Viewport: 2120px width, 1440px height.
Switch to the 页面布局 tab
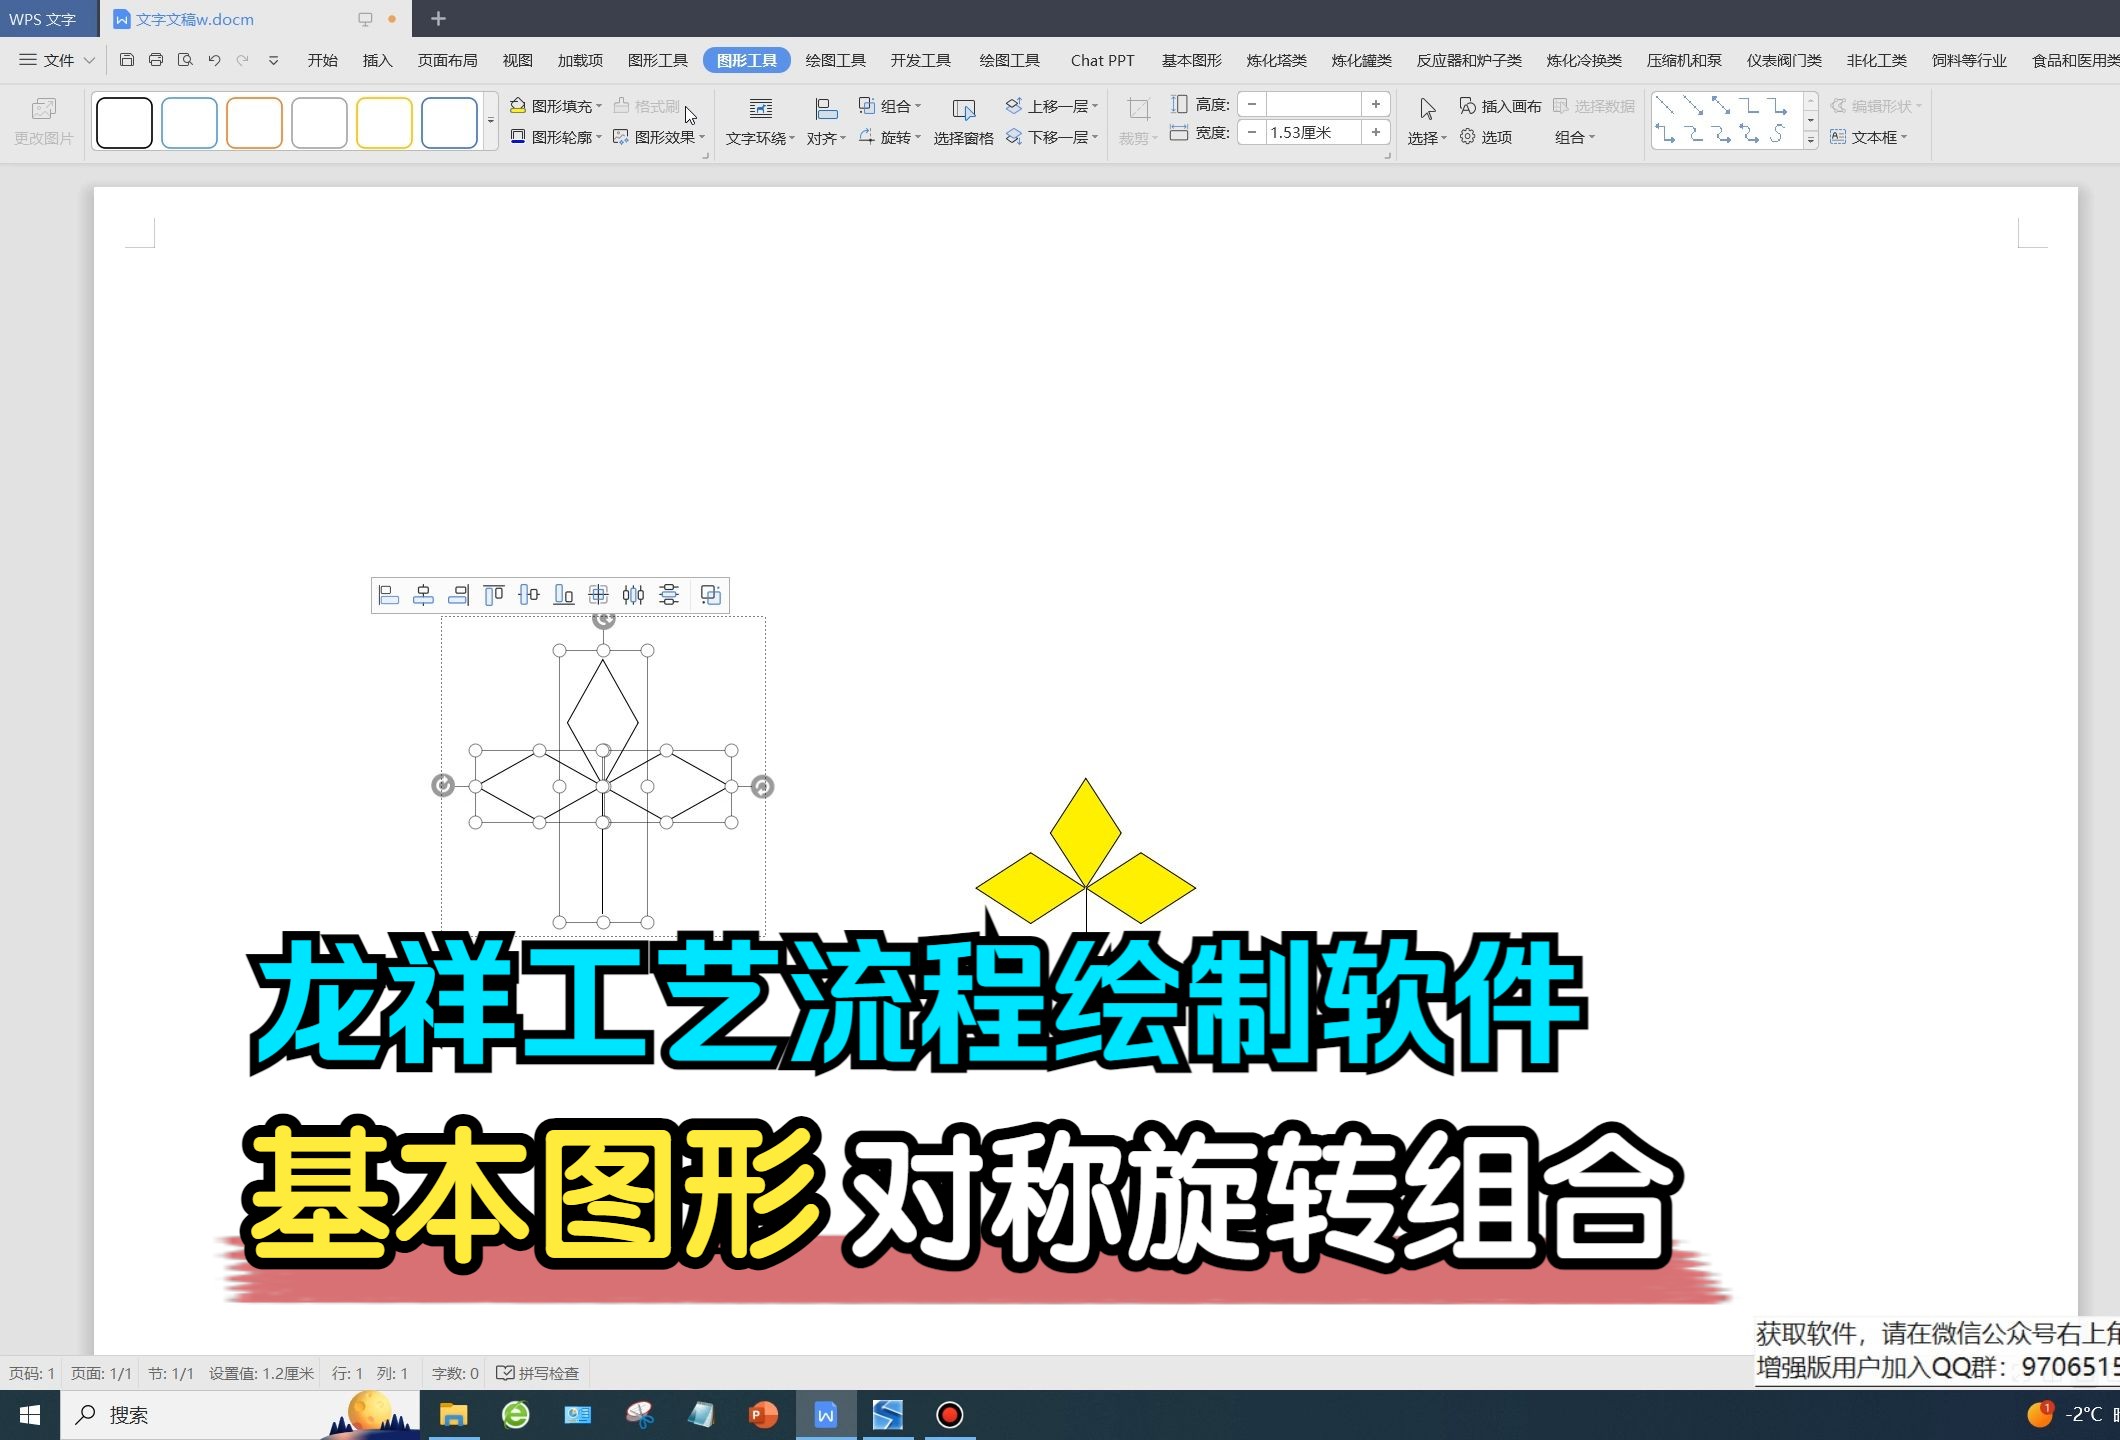point(448,60)
